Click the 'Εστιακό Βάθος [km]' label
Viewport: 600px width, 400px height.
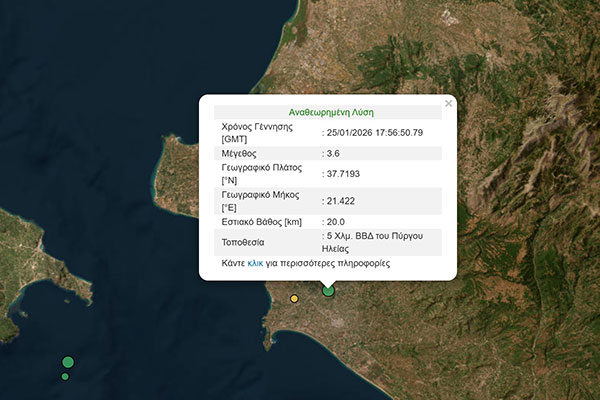pyautogui.click(x=261, y=222)
